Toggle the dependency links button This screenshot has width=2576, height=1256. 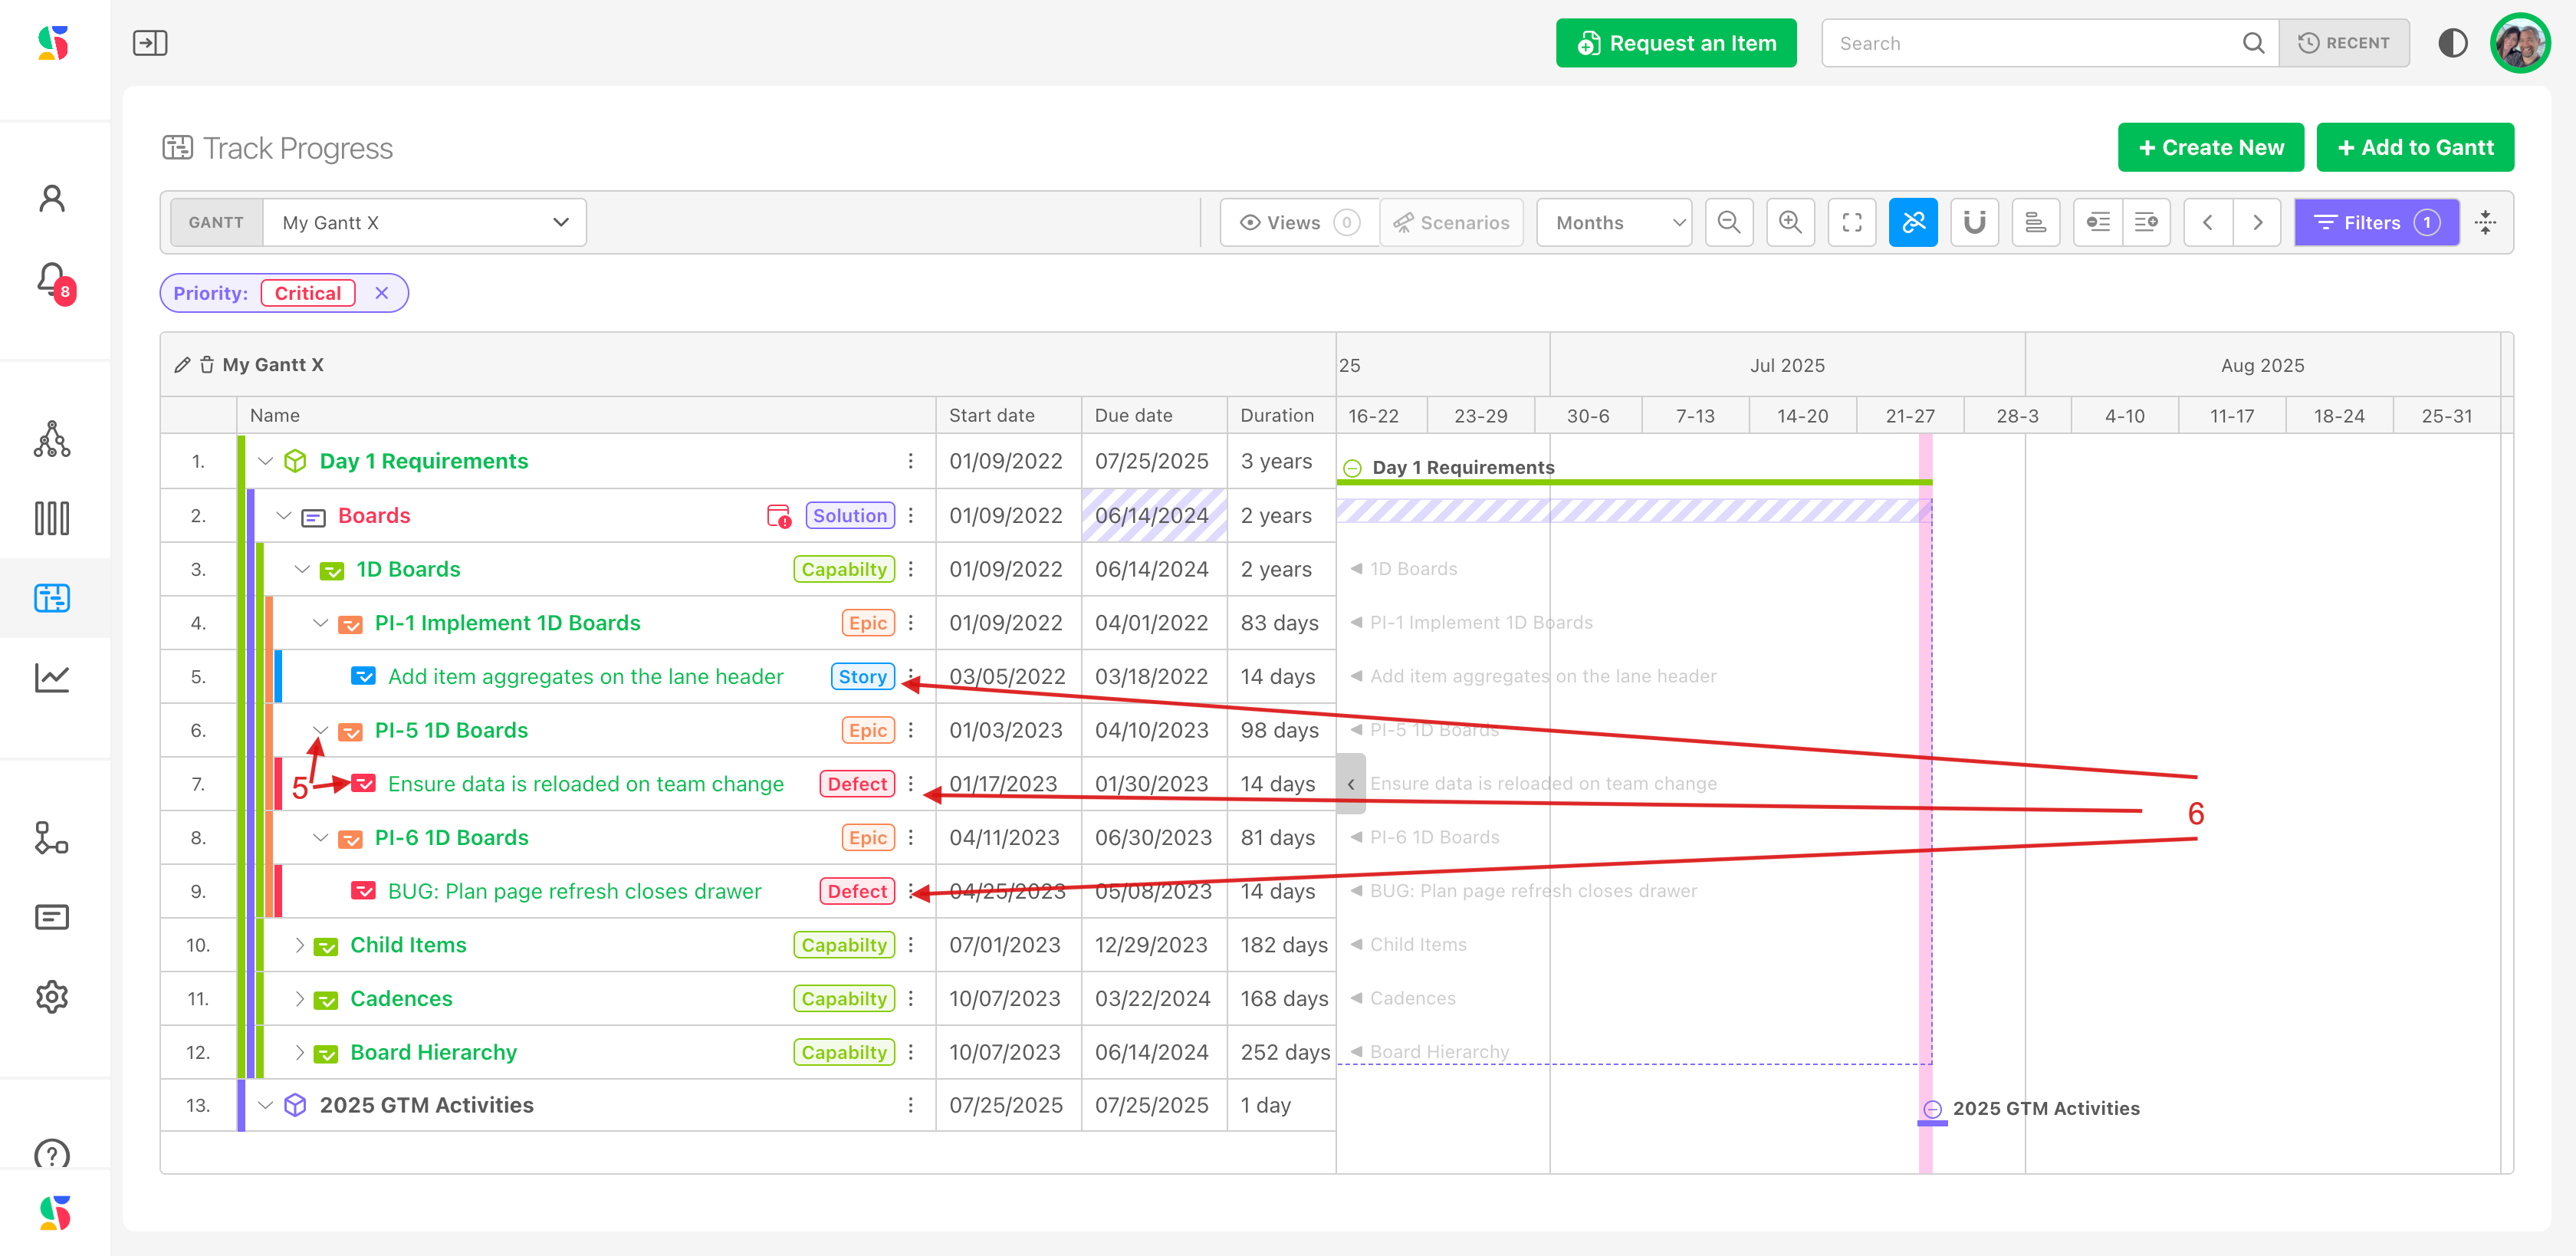1912,222
